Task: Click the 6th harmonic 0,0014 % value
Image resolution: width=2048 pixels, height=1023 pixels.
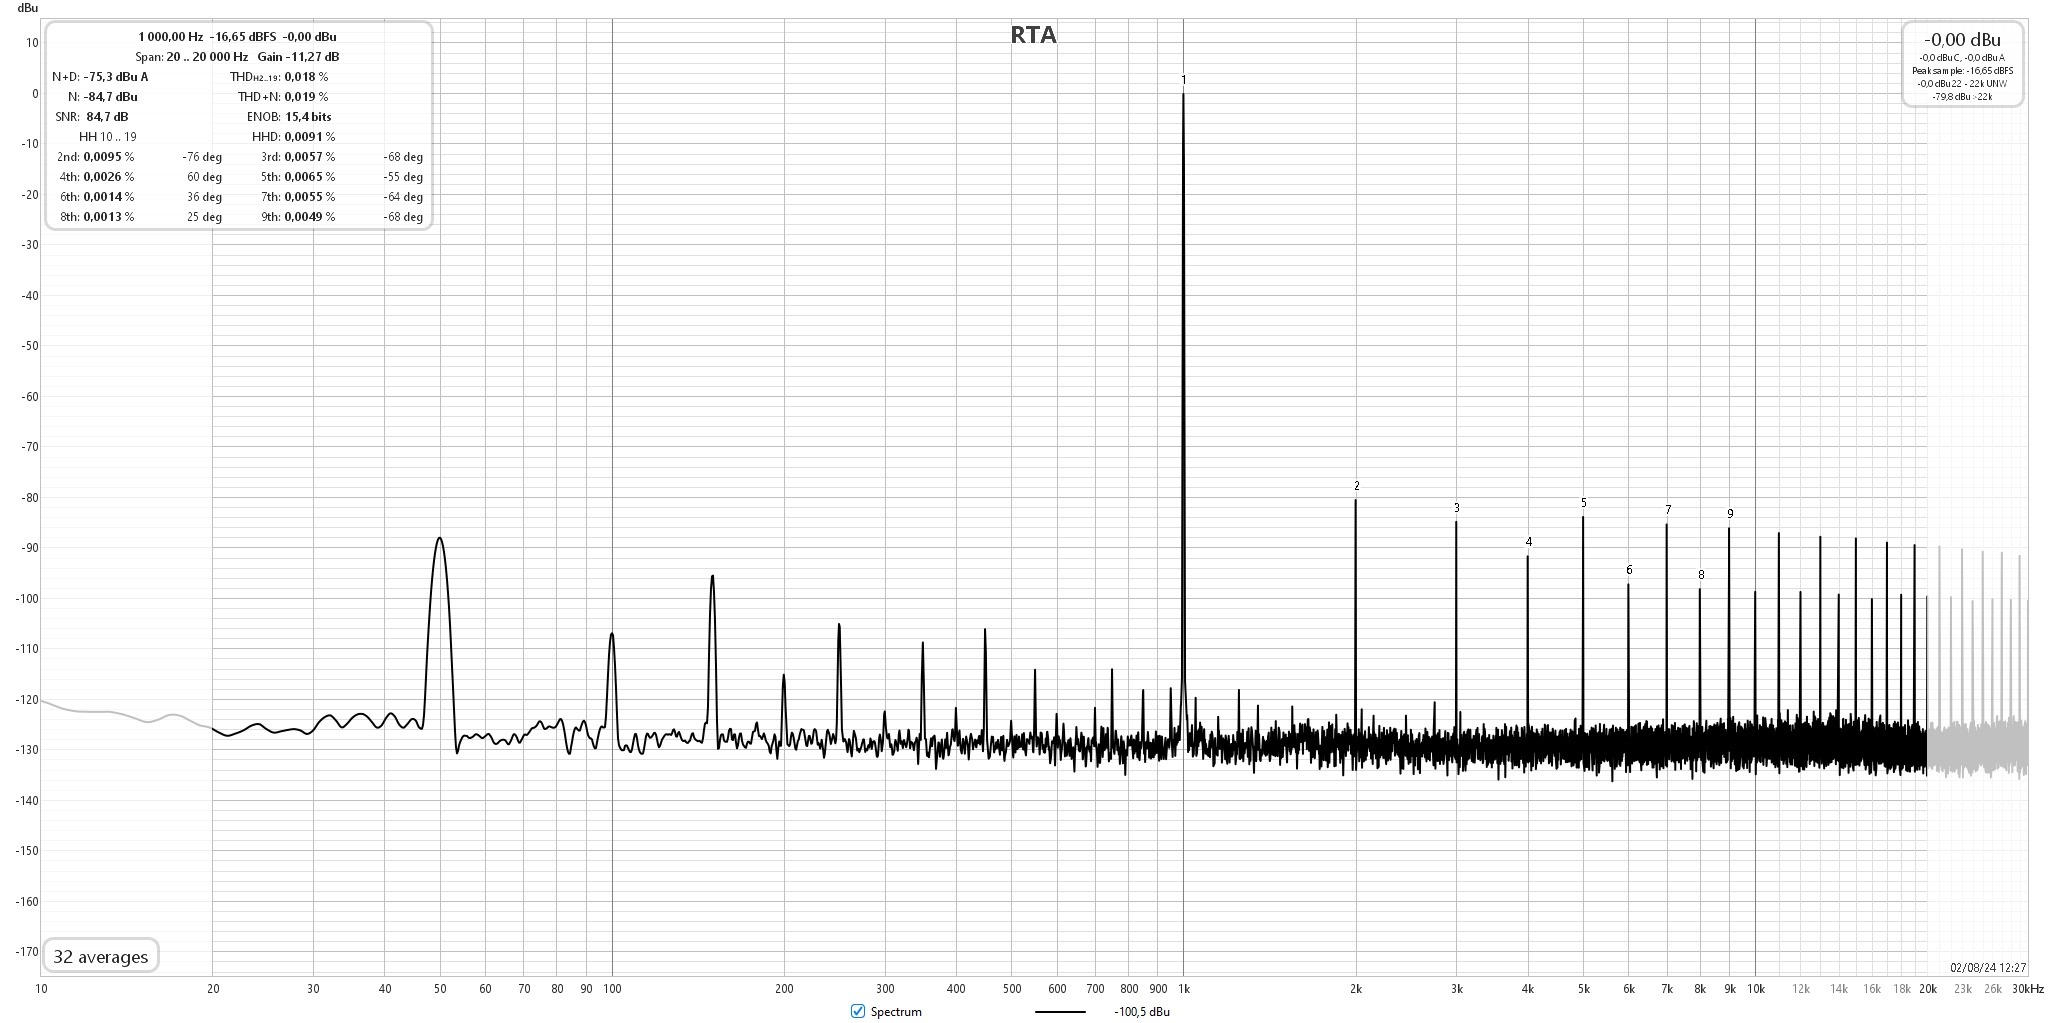Action: 109,197
